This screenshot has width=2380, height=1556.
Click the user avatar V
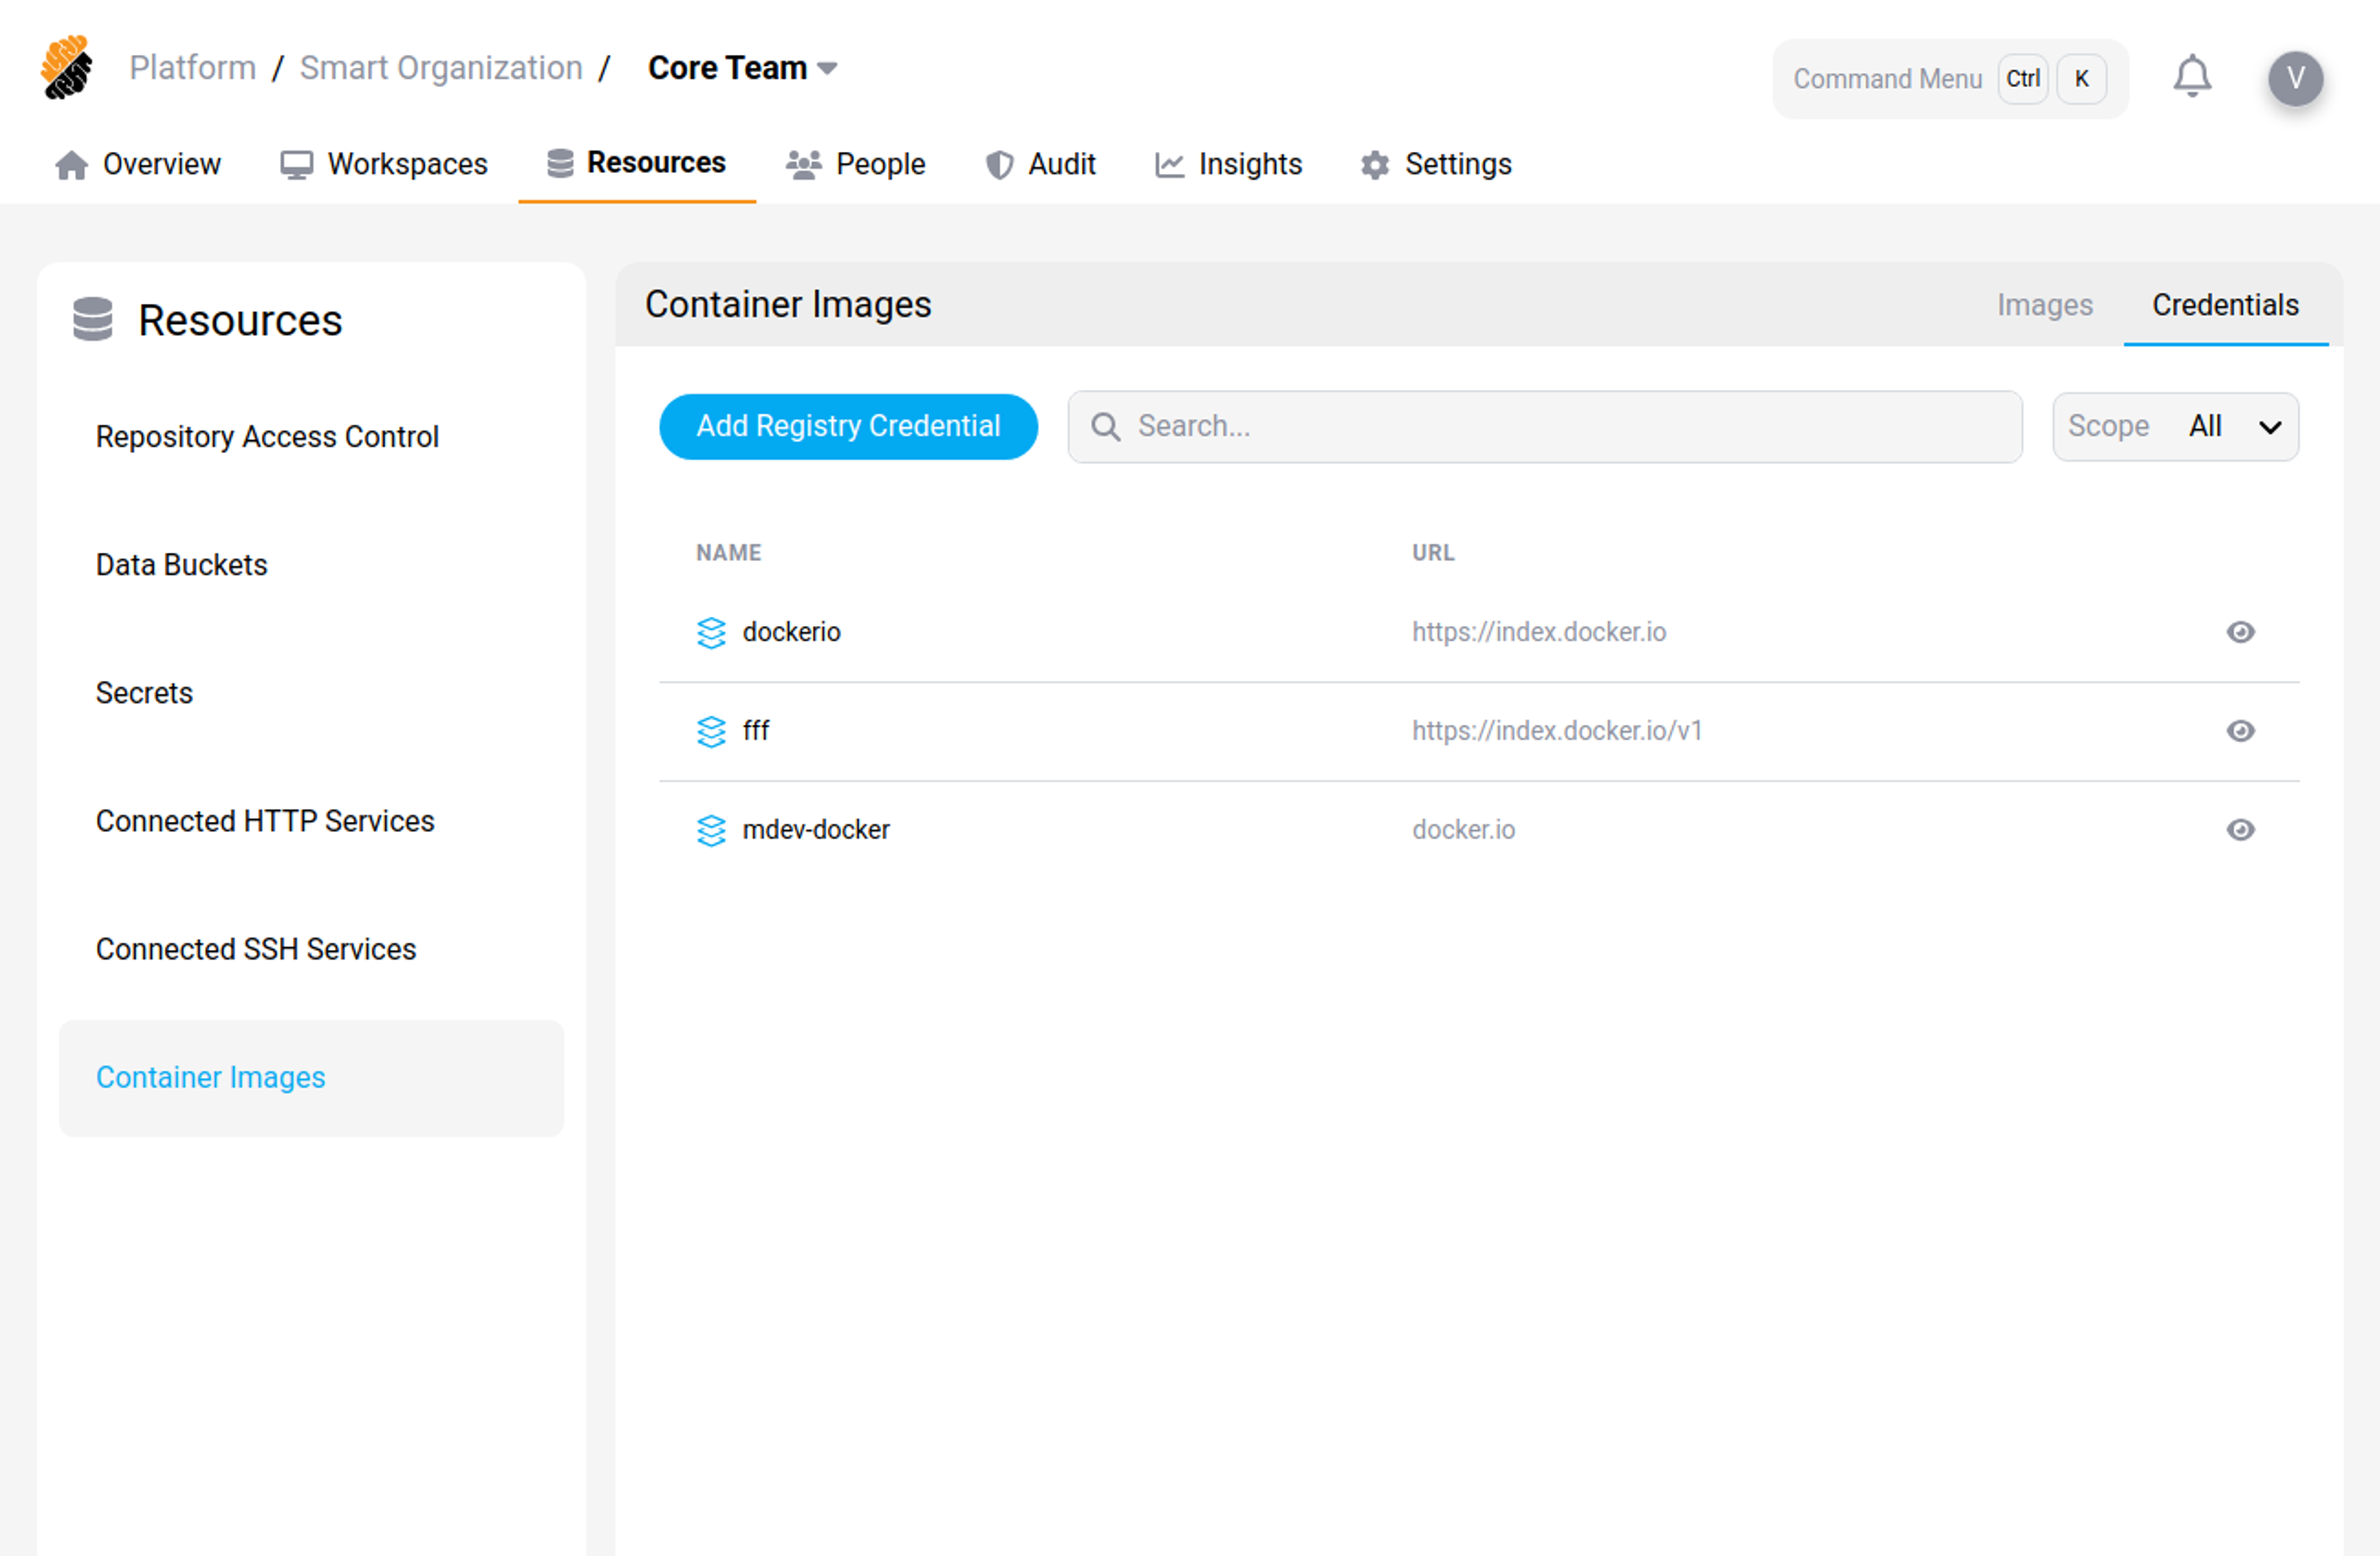(2294, 78)
